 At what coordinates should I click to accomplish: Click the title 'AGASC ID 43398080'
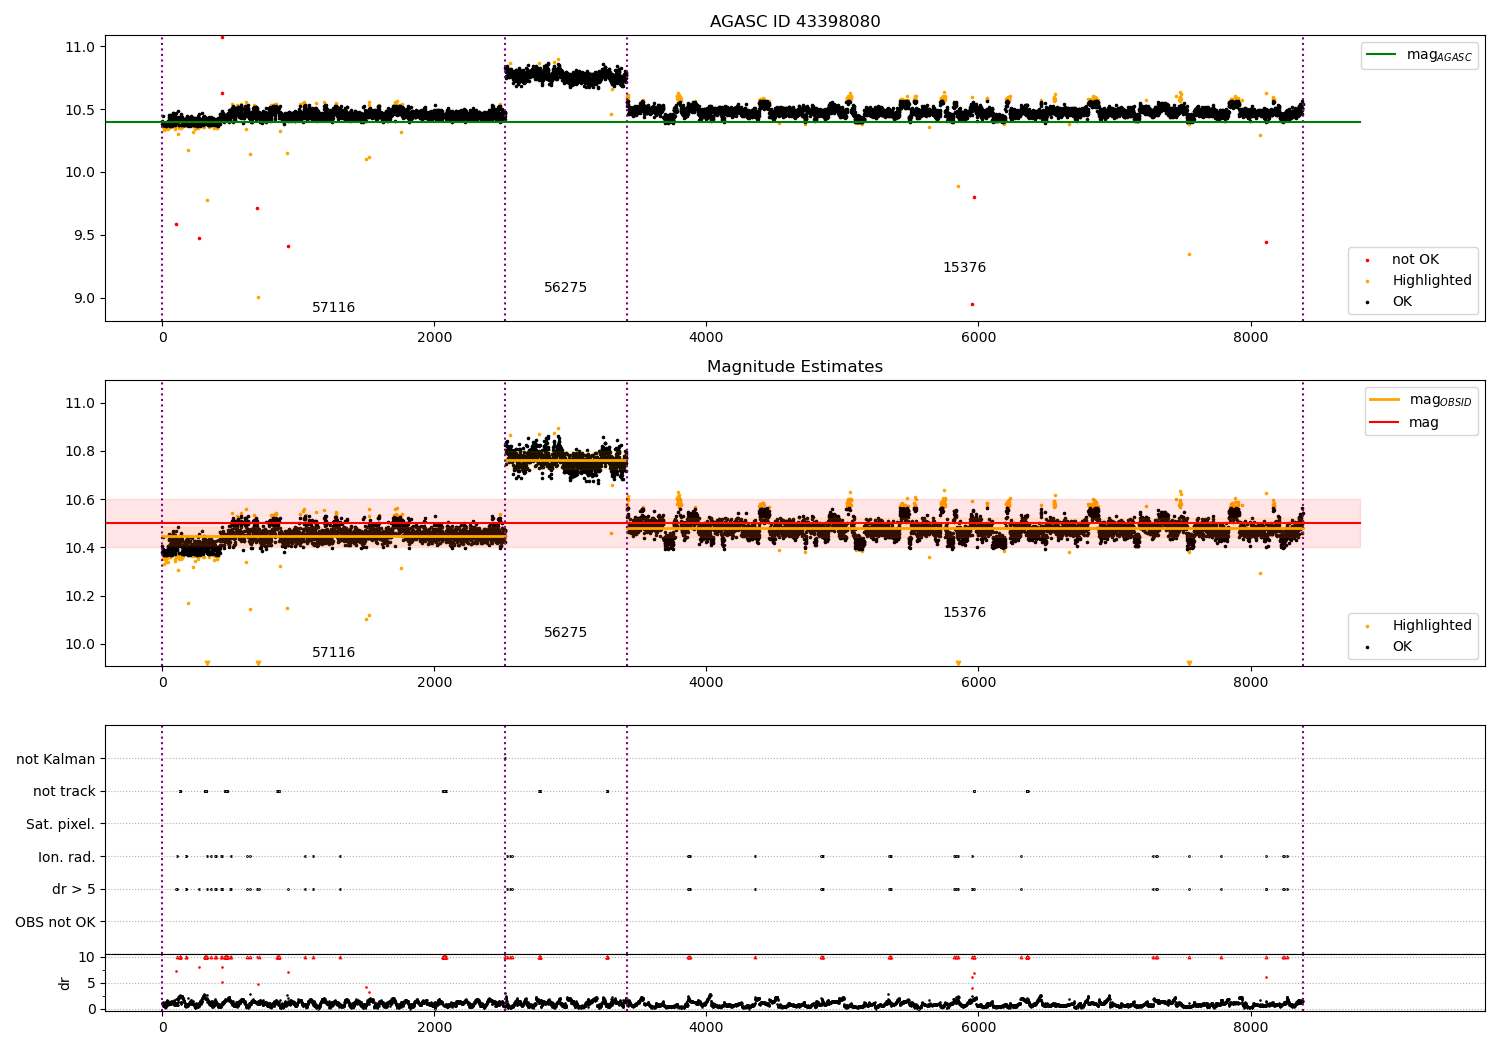coord(795,22)
